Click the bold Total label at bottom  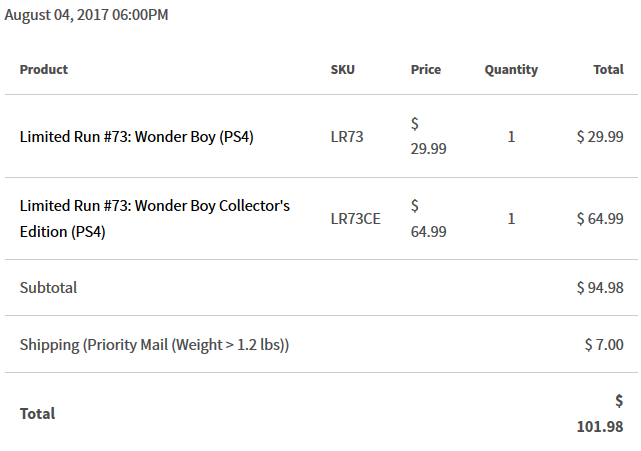pyautogui.click(x=37, y=414)
